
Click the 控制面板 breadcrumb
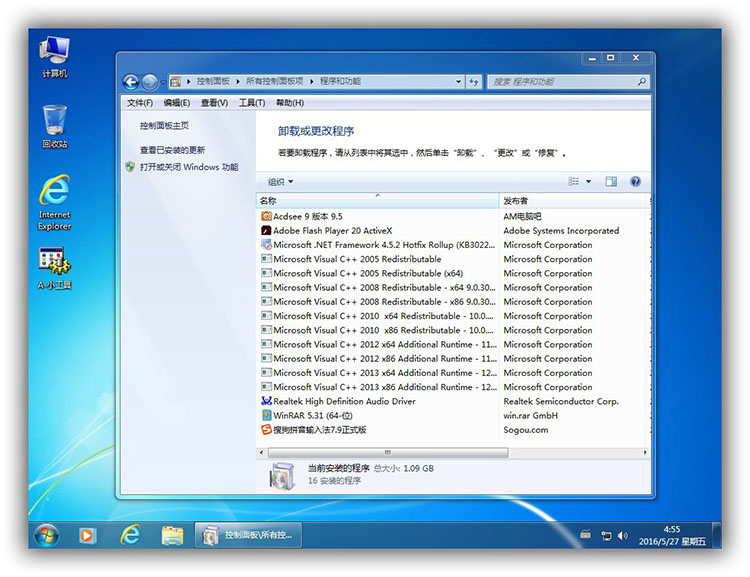(x=213, y=81)
